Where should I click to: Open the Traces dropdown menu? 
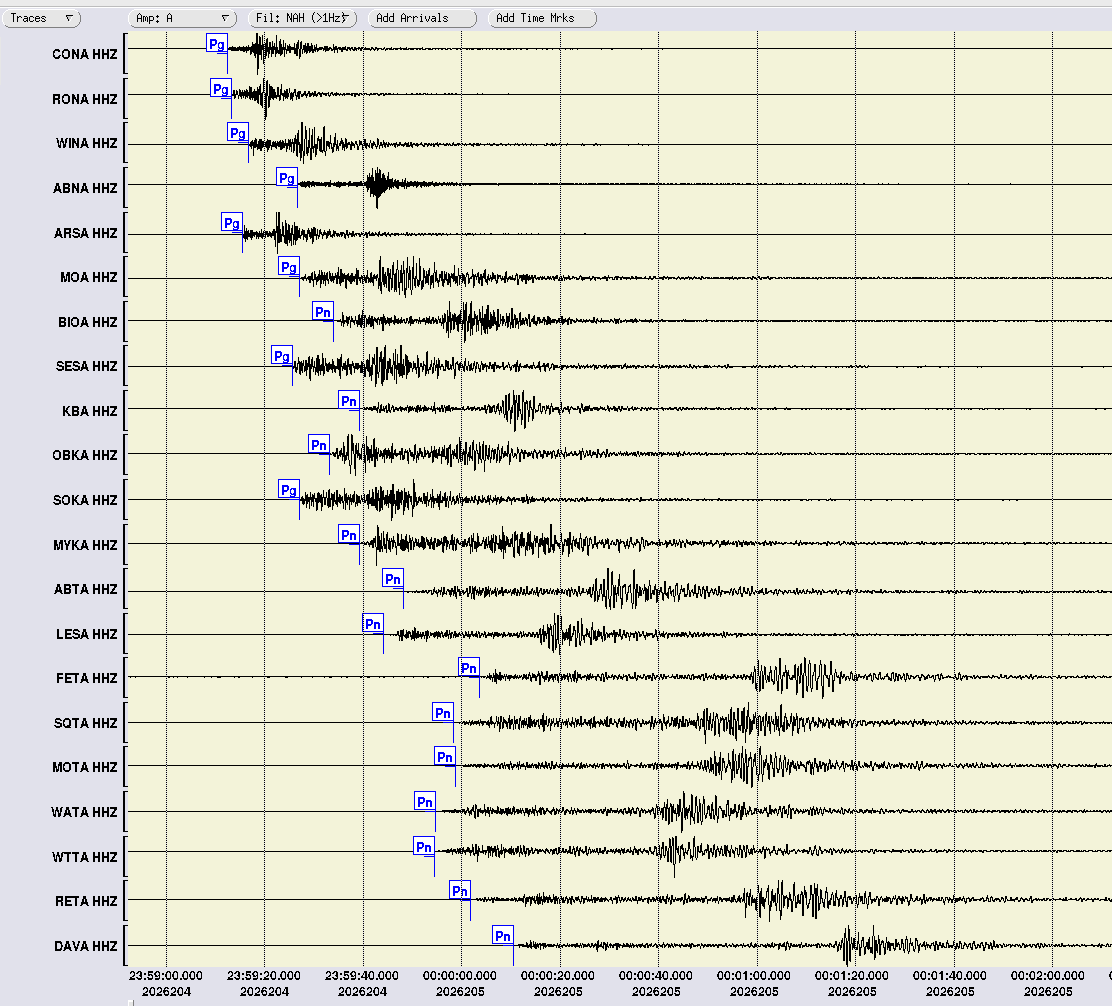(41, 18)
